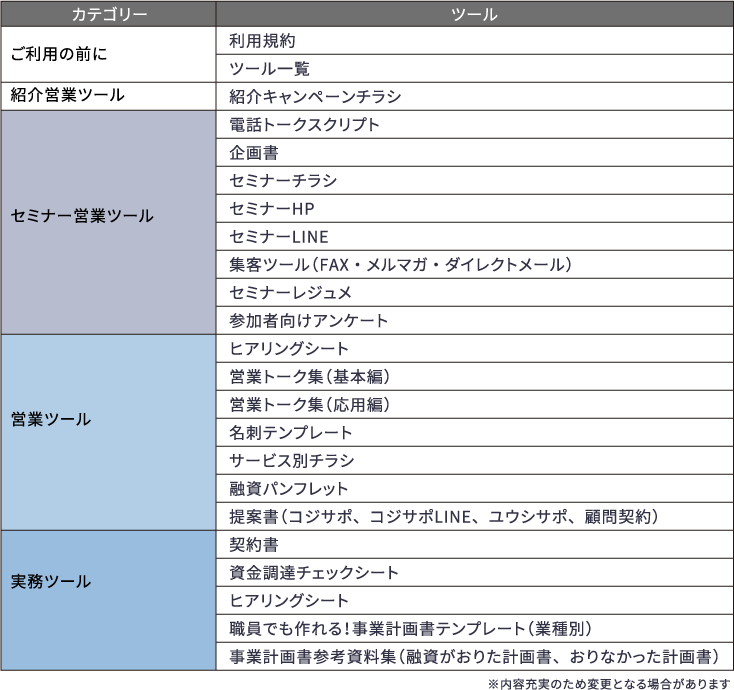Select the ご利用の前に category cell

pos(108,54)
